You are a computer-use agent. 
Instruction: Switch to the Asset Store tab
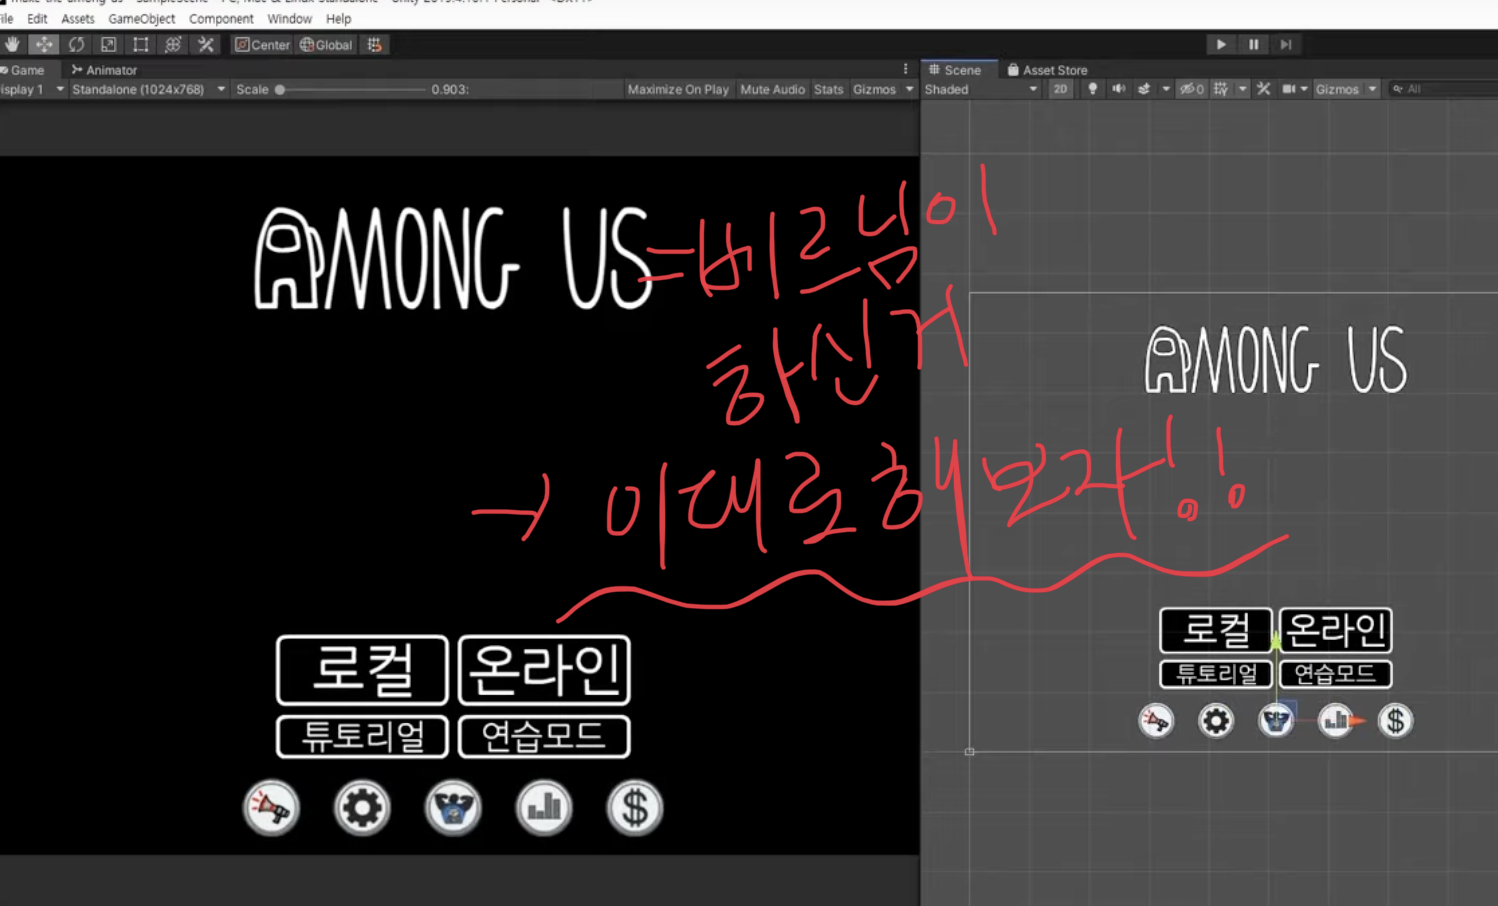[1047, 70]
